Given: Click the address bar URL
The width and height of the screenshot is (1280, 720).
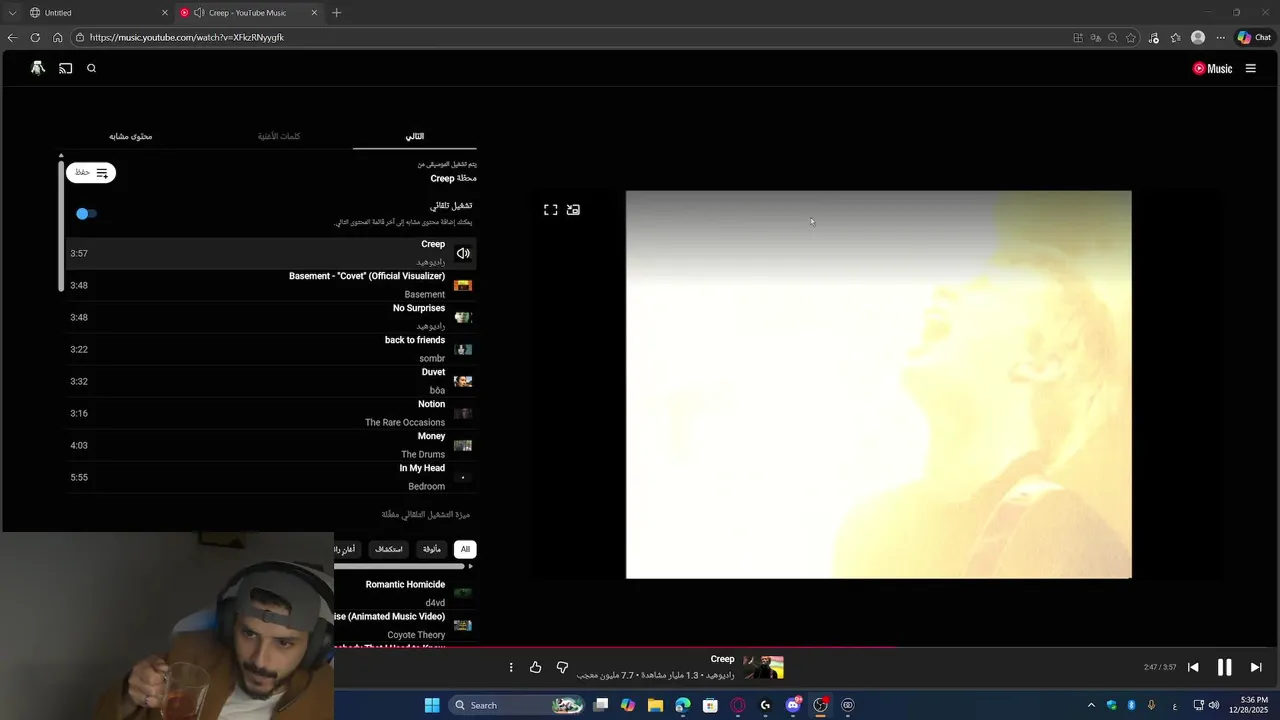Looking at the screenshot, I should tap(187, 37).
